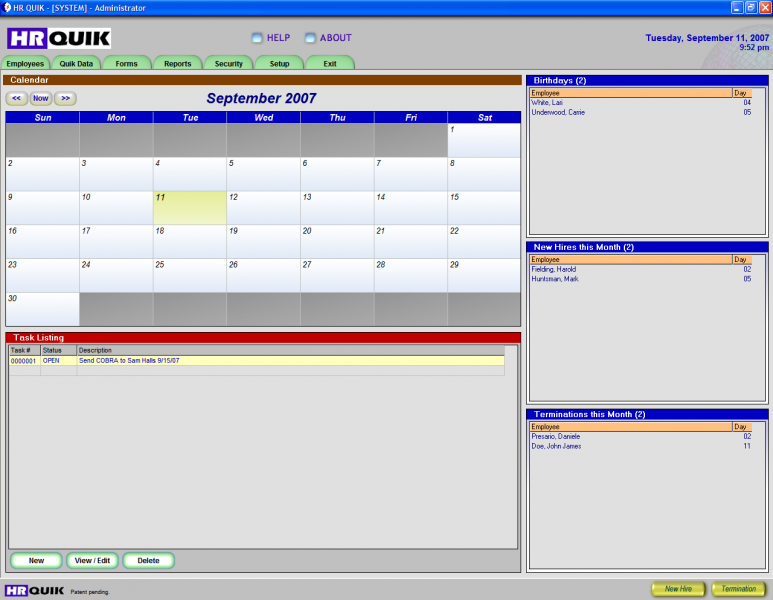Screen dimensions: 773x600
Task: Select Underwood, Carrie in Birthdays
Action: coord(641,112)
